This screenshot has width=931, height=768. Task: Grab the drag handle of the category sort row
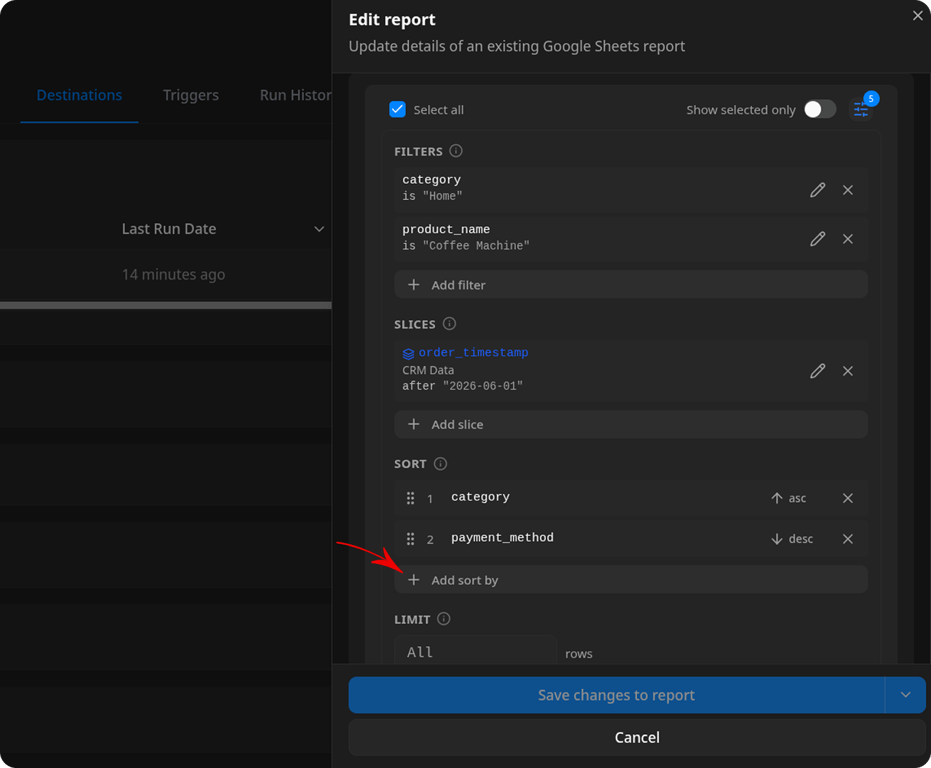pyautogui.click(x=410, y=498)
